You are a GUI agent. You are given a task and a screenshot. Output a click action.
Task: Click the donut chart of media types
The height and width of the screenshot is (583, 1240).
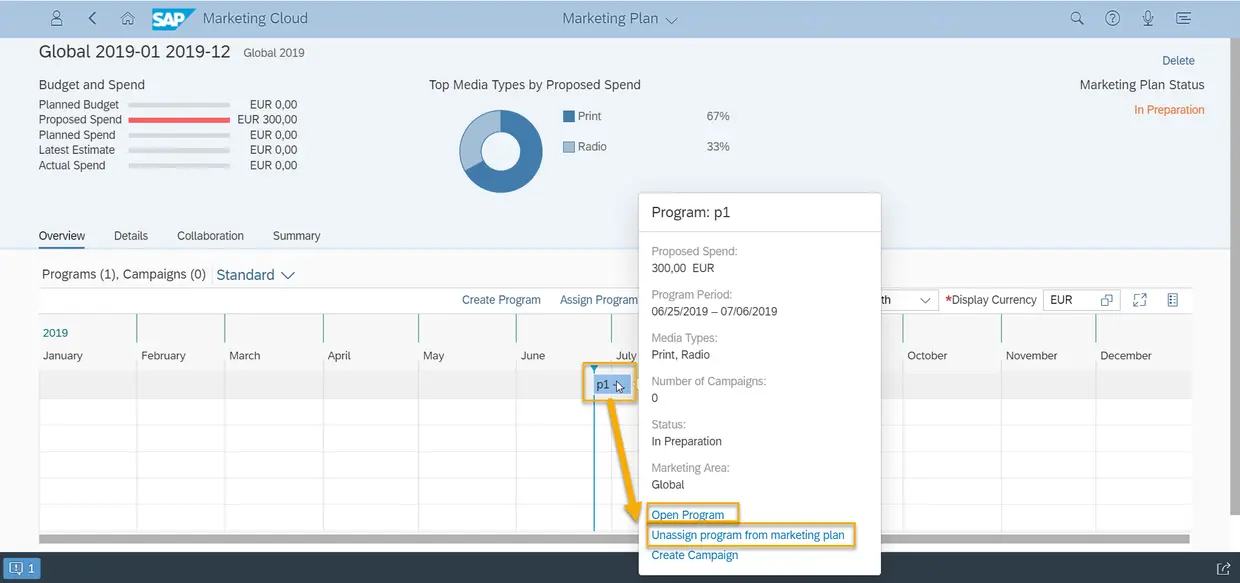click(500, 151)
